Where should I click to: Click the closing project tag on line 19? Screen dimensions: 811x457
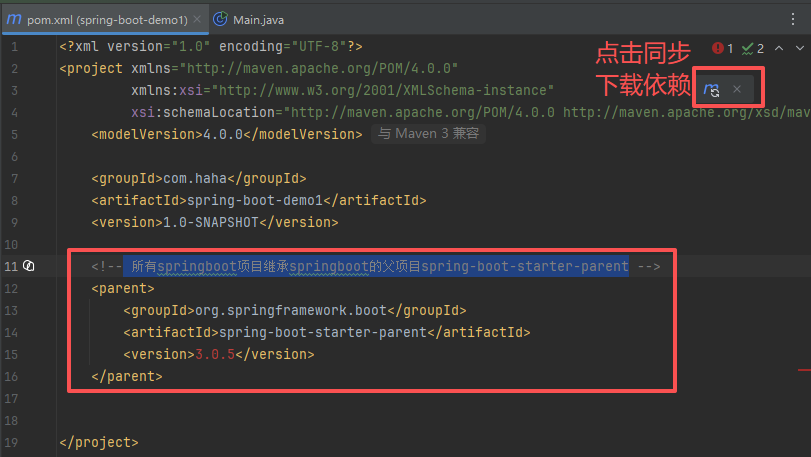(99, 443)
